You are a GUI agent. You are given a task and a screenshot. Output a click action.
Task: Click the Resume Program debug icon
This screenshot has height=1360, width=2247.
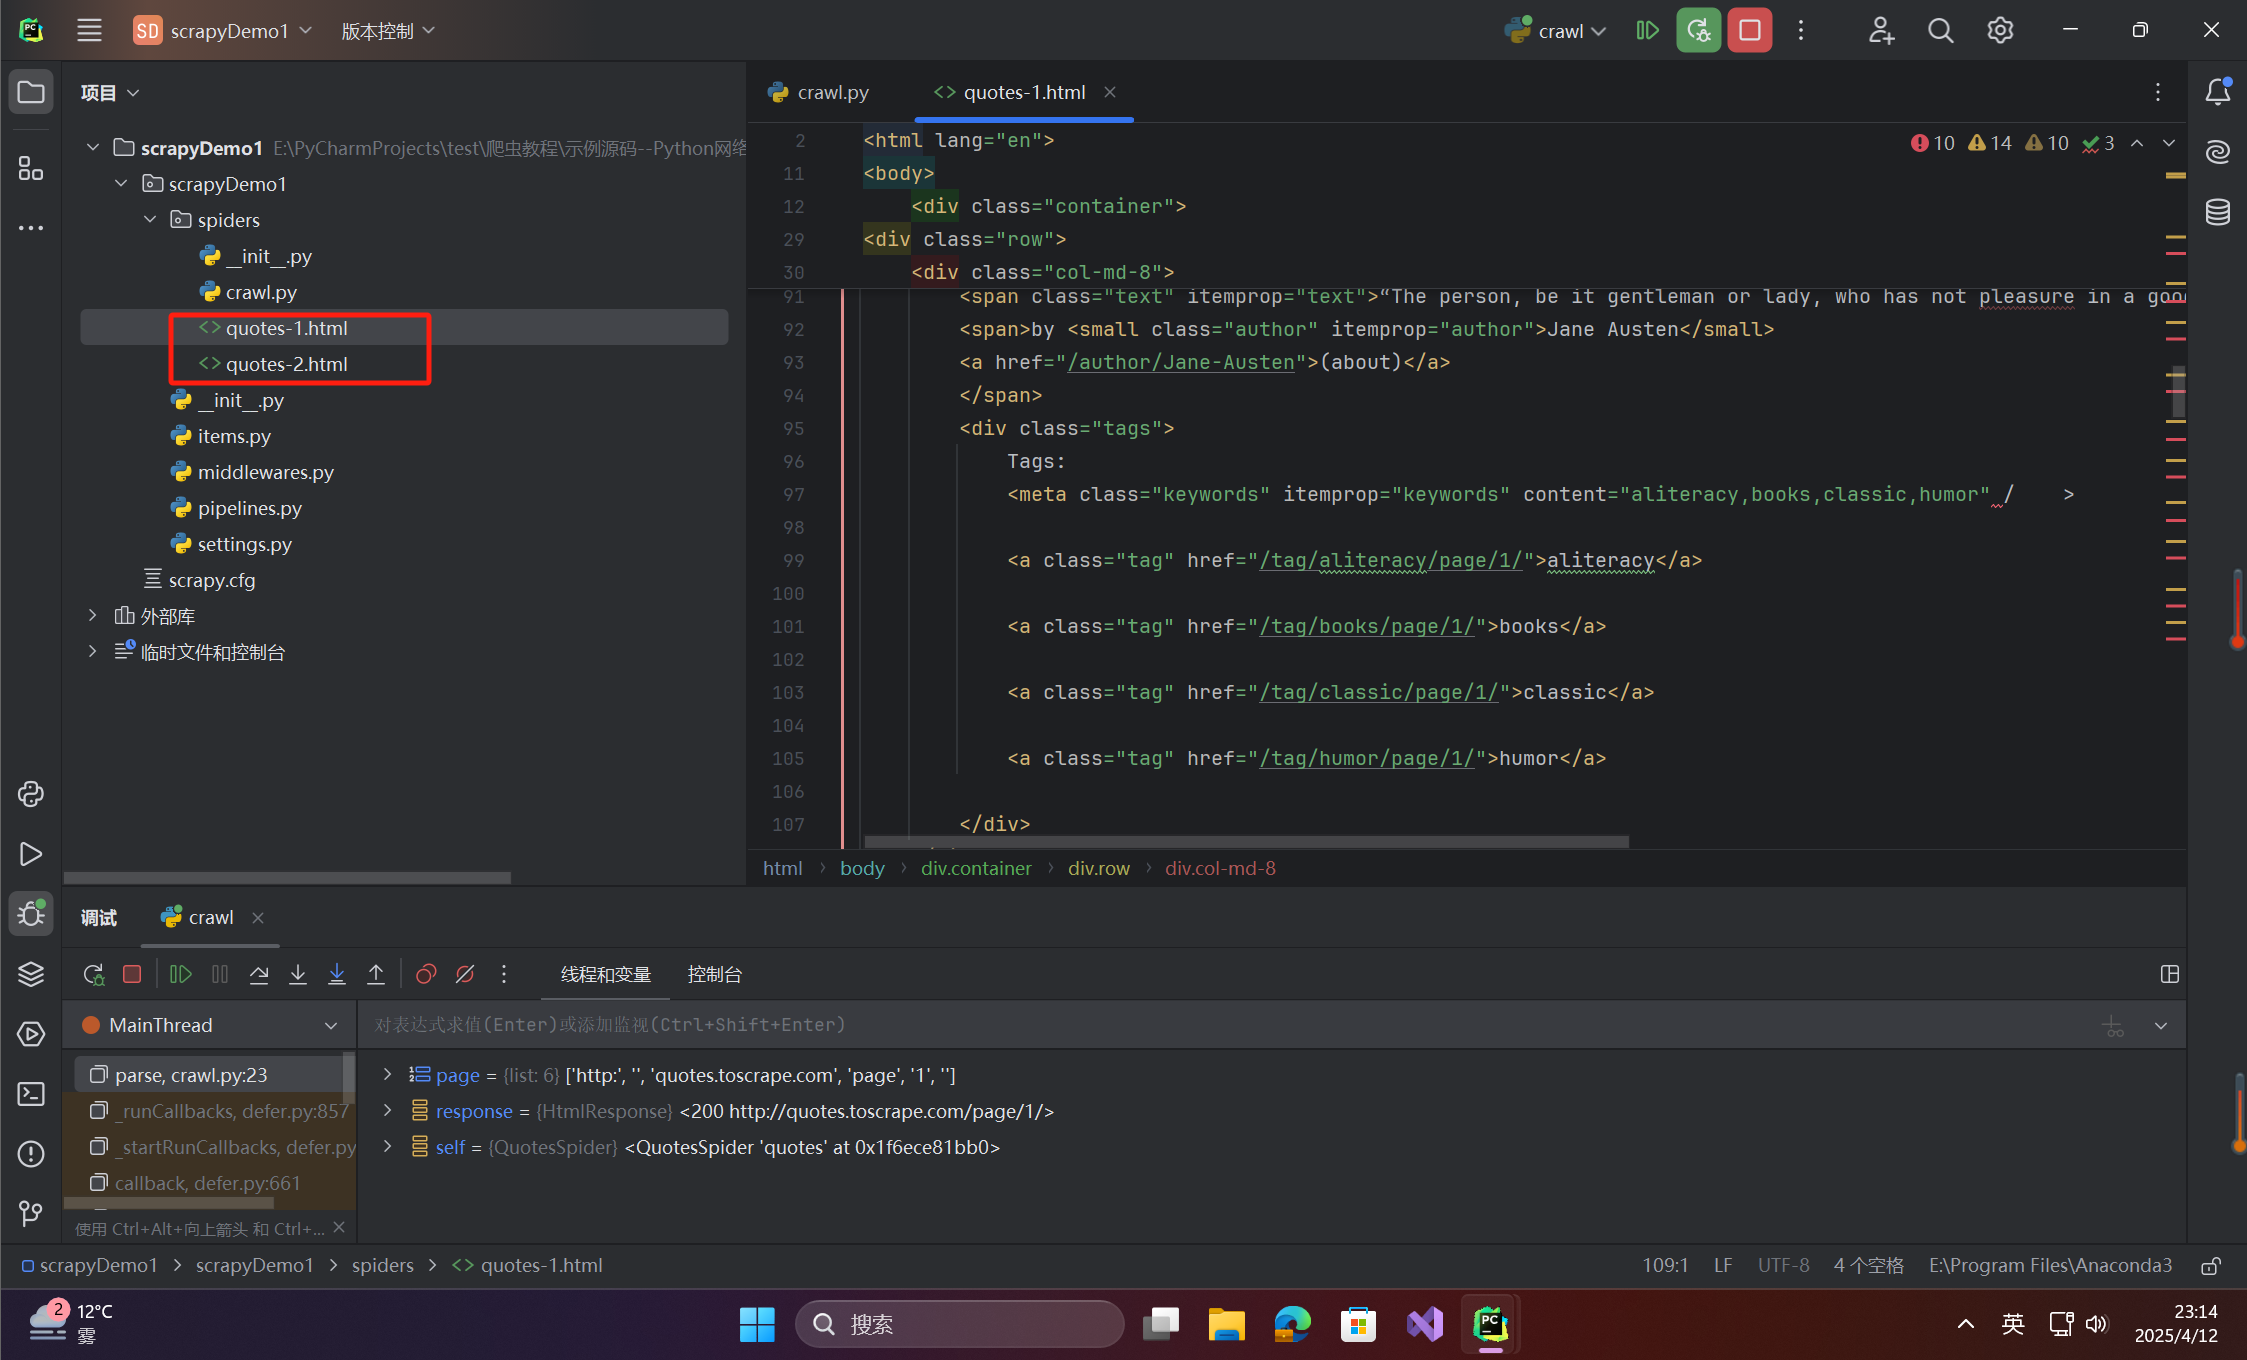180,974
